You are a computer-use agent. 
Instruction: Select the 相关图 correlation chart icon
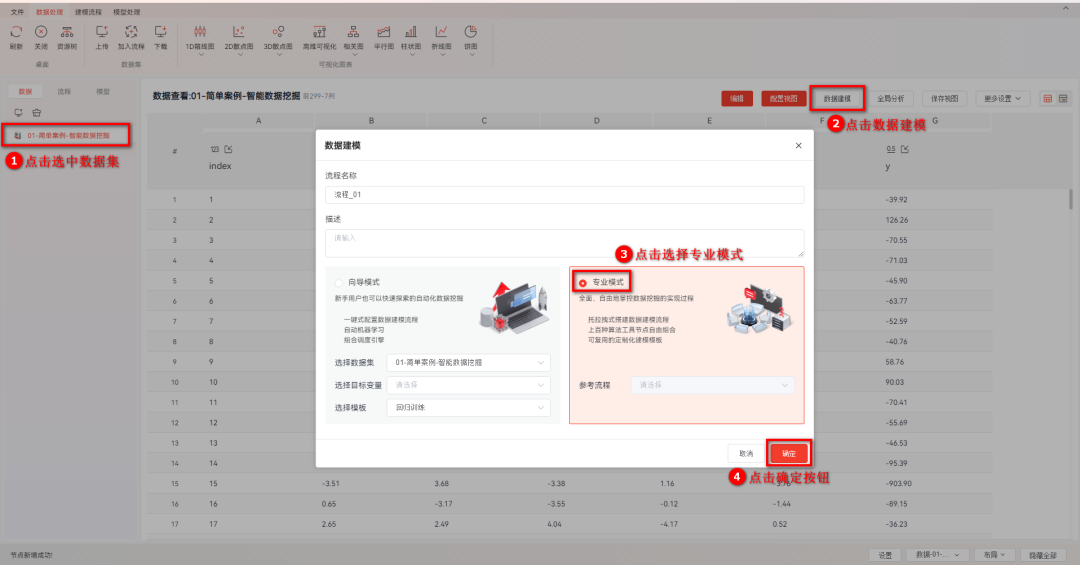click(x=353, y=32)
